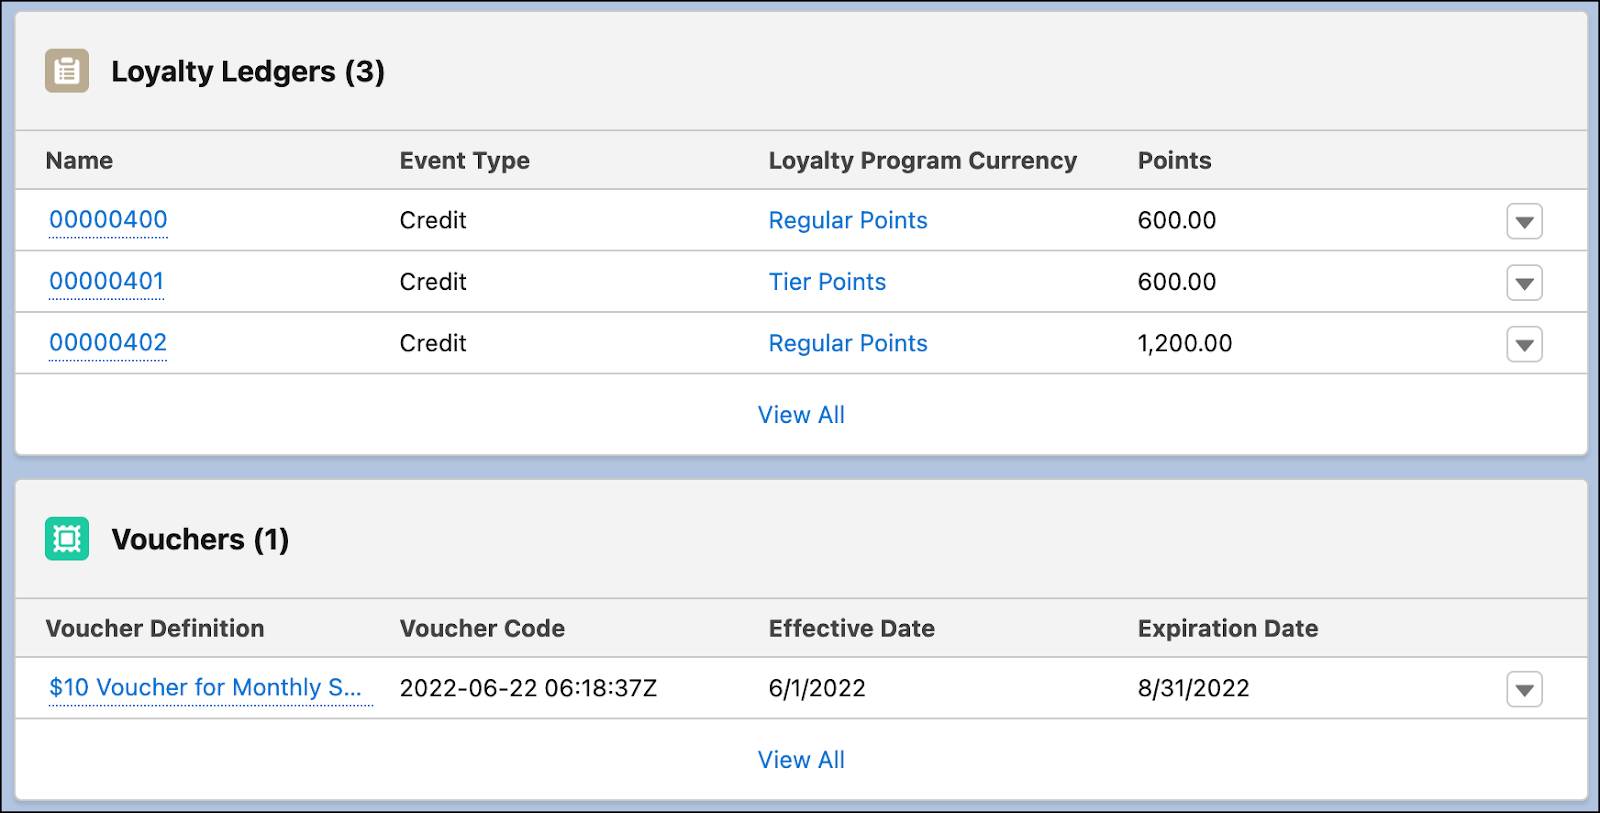Click View All under Loyalty Ledgers

click(x=801, y=414)
